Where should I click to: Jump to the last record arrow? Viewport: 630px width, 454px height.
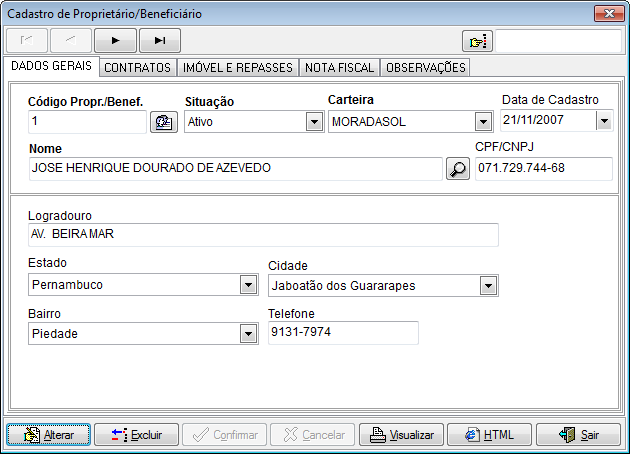160,41
